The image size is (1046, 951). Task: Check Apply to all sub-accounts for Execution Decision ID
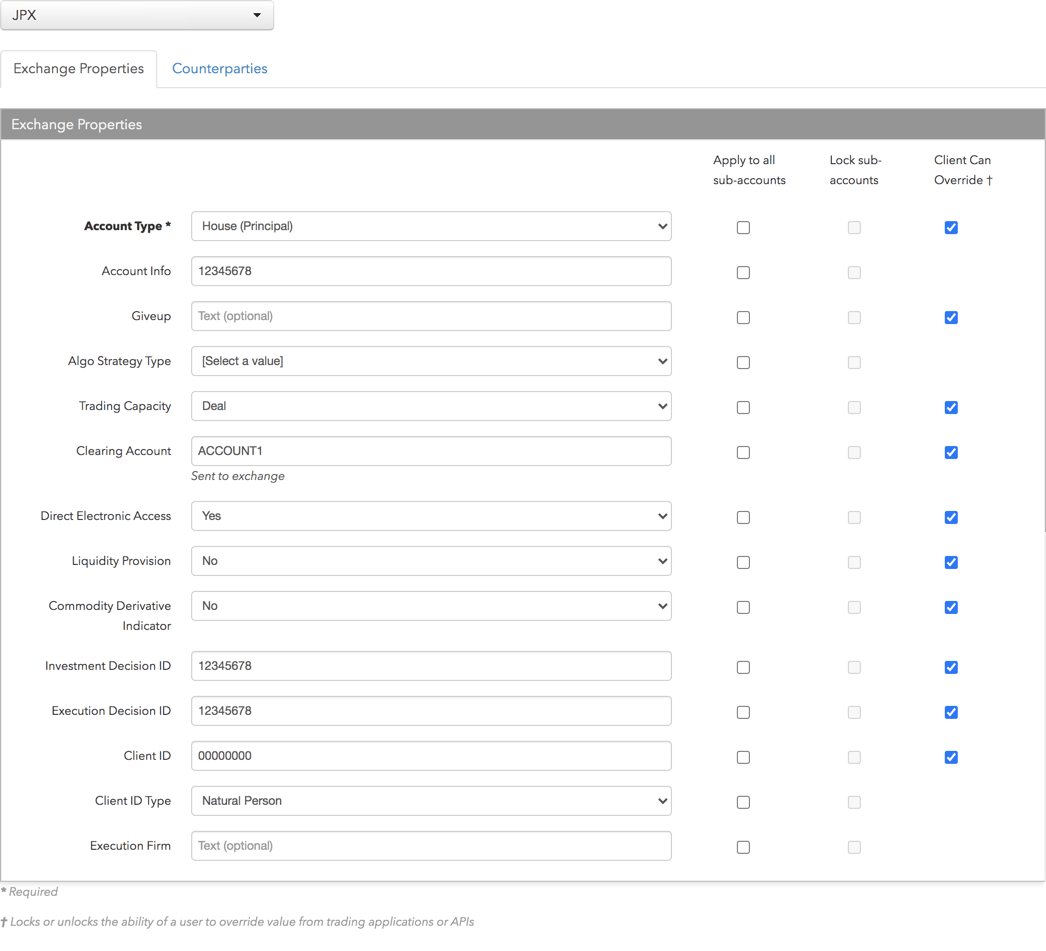coord(743,712)
